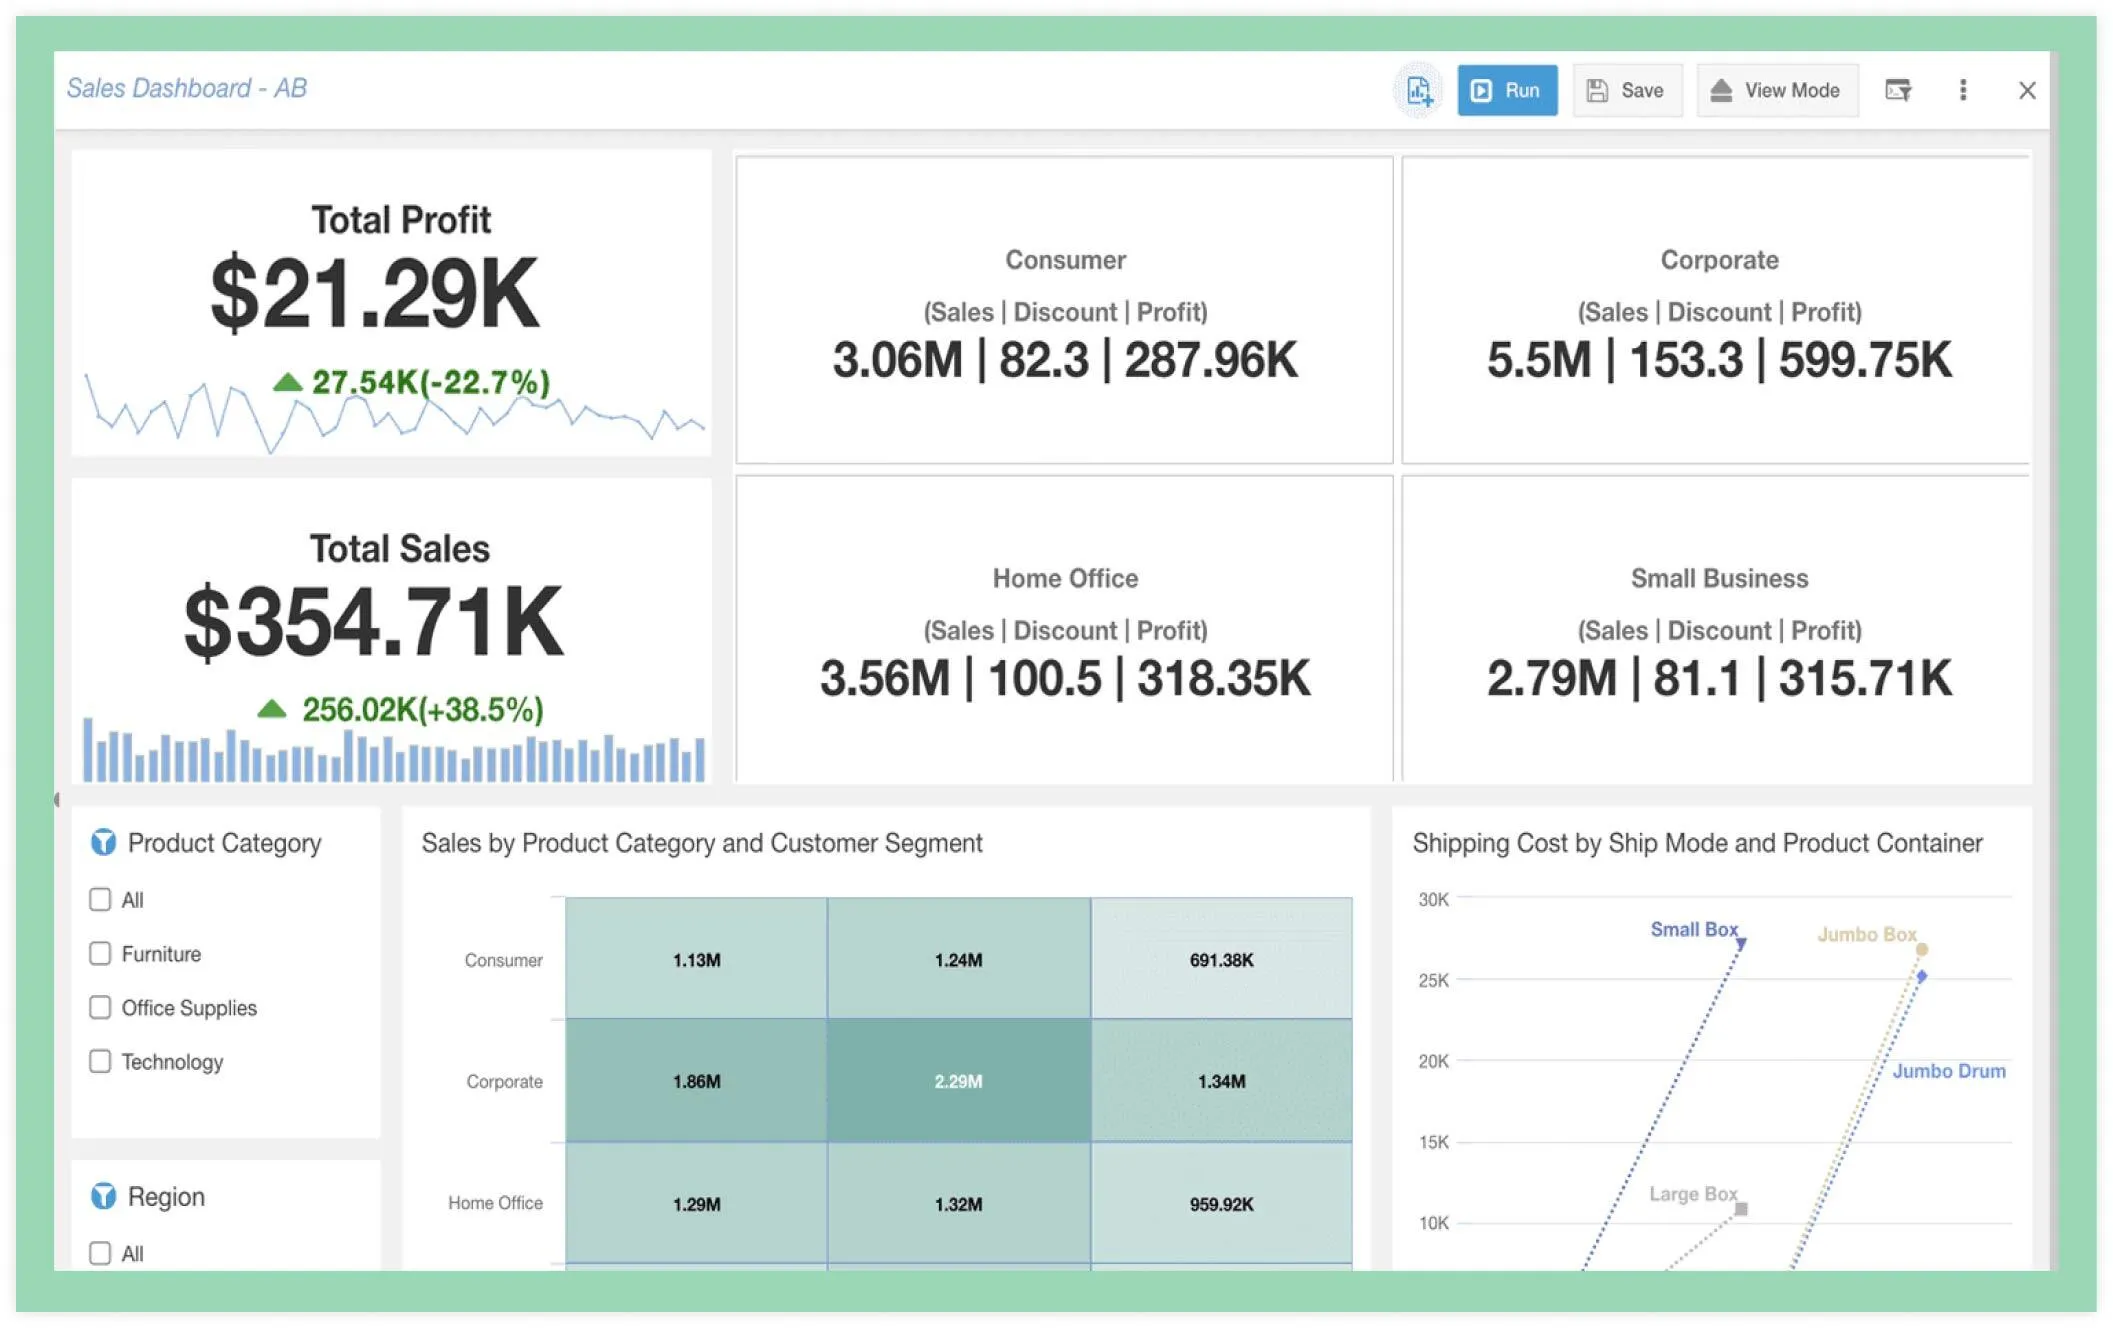Click the green Total Profit trend arrow
Screen dimensions: 2113x1328
pyautogui.click(x=287, y=382)
